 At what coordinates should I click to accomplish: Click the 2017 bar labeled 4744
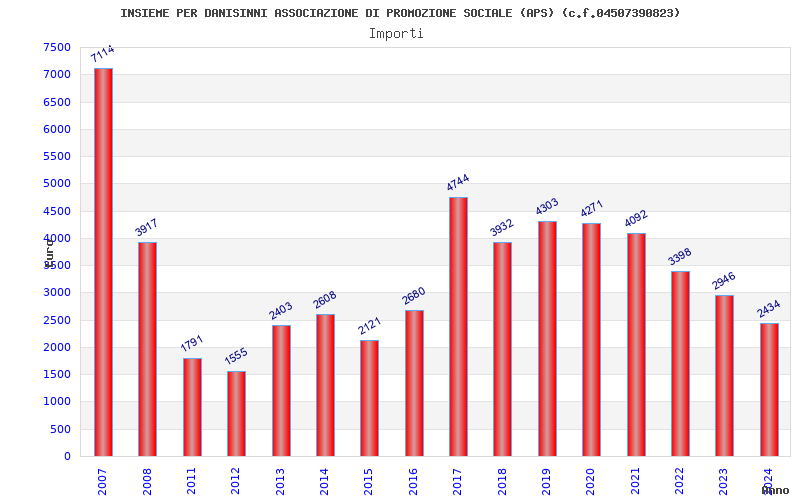[x=458, y=327]
